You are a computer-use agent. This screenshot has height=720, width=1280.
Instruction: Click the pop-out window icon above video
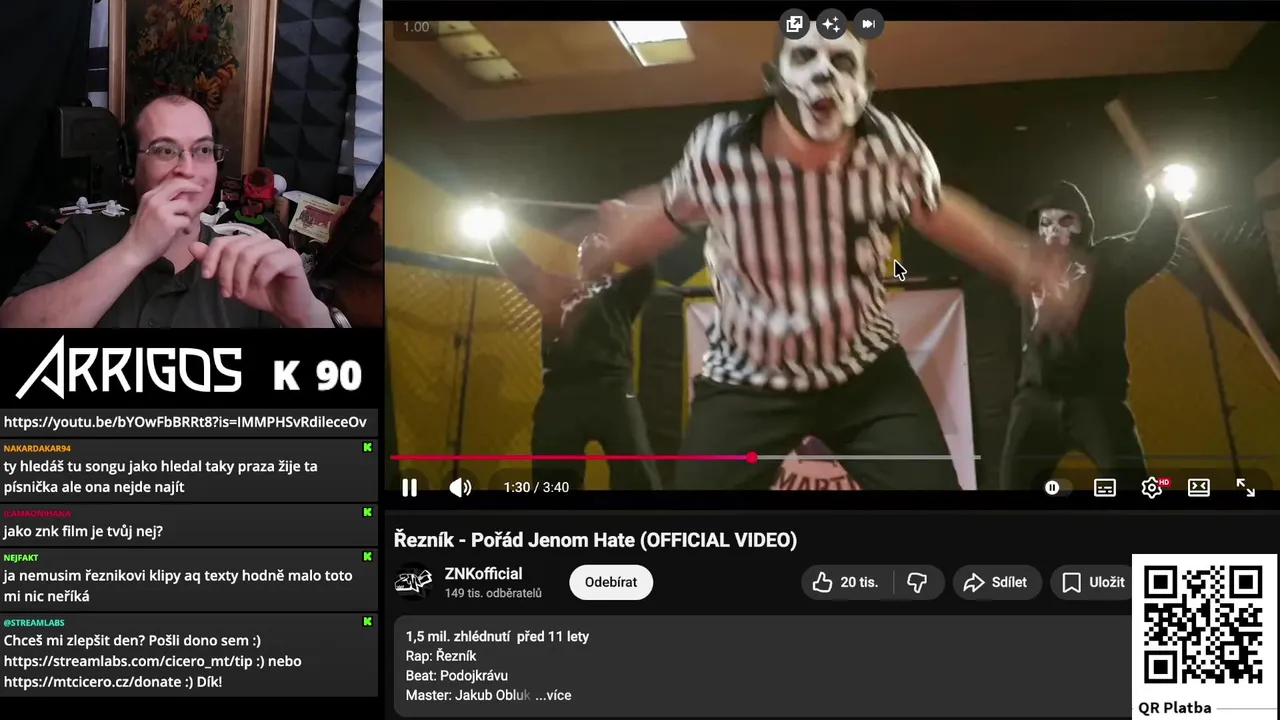[x=794, y=24]
